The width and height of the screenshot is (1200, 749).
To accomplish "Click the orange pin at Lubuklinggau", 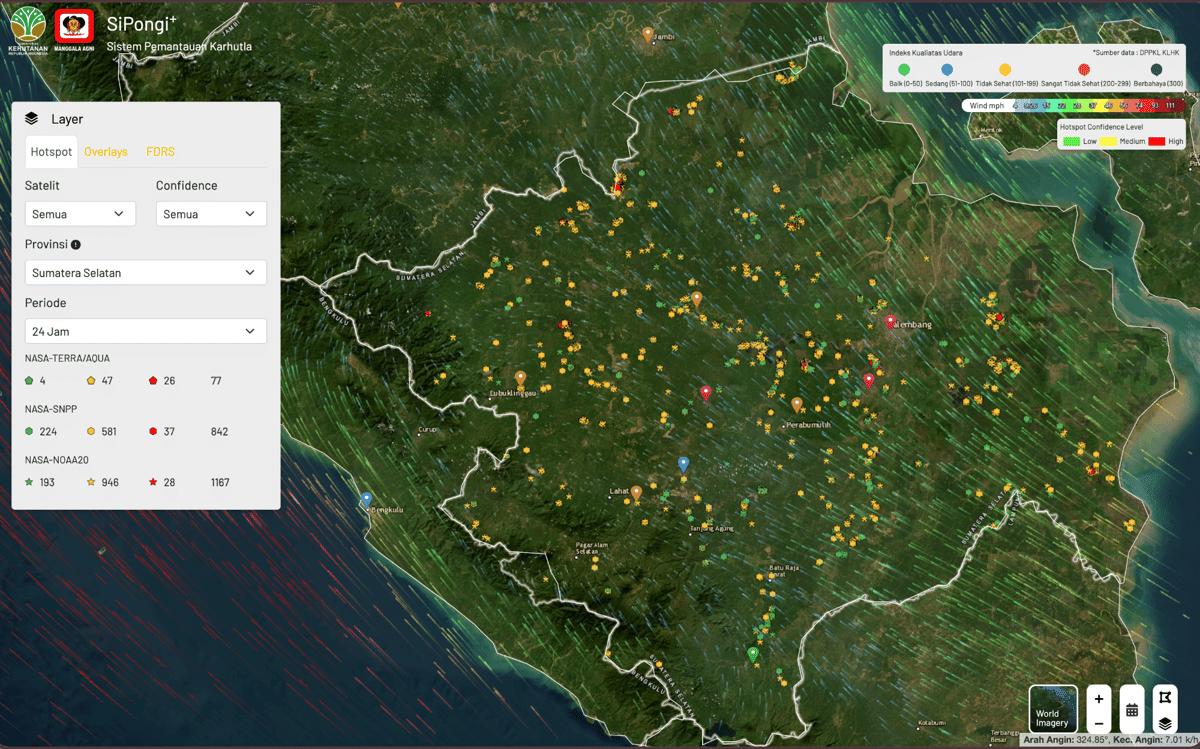I will tap(520, 378).
